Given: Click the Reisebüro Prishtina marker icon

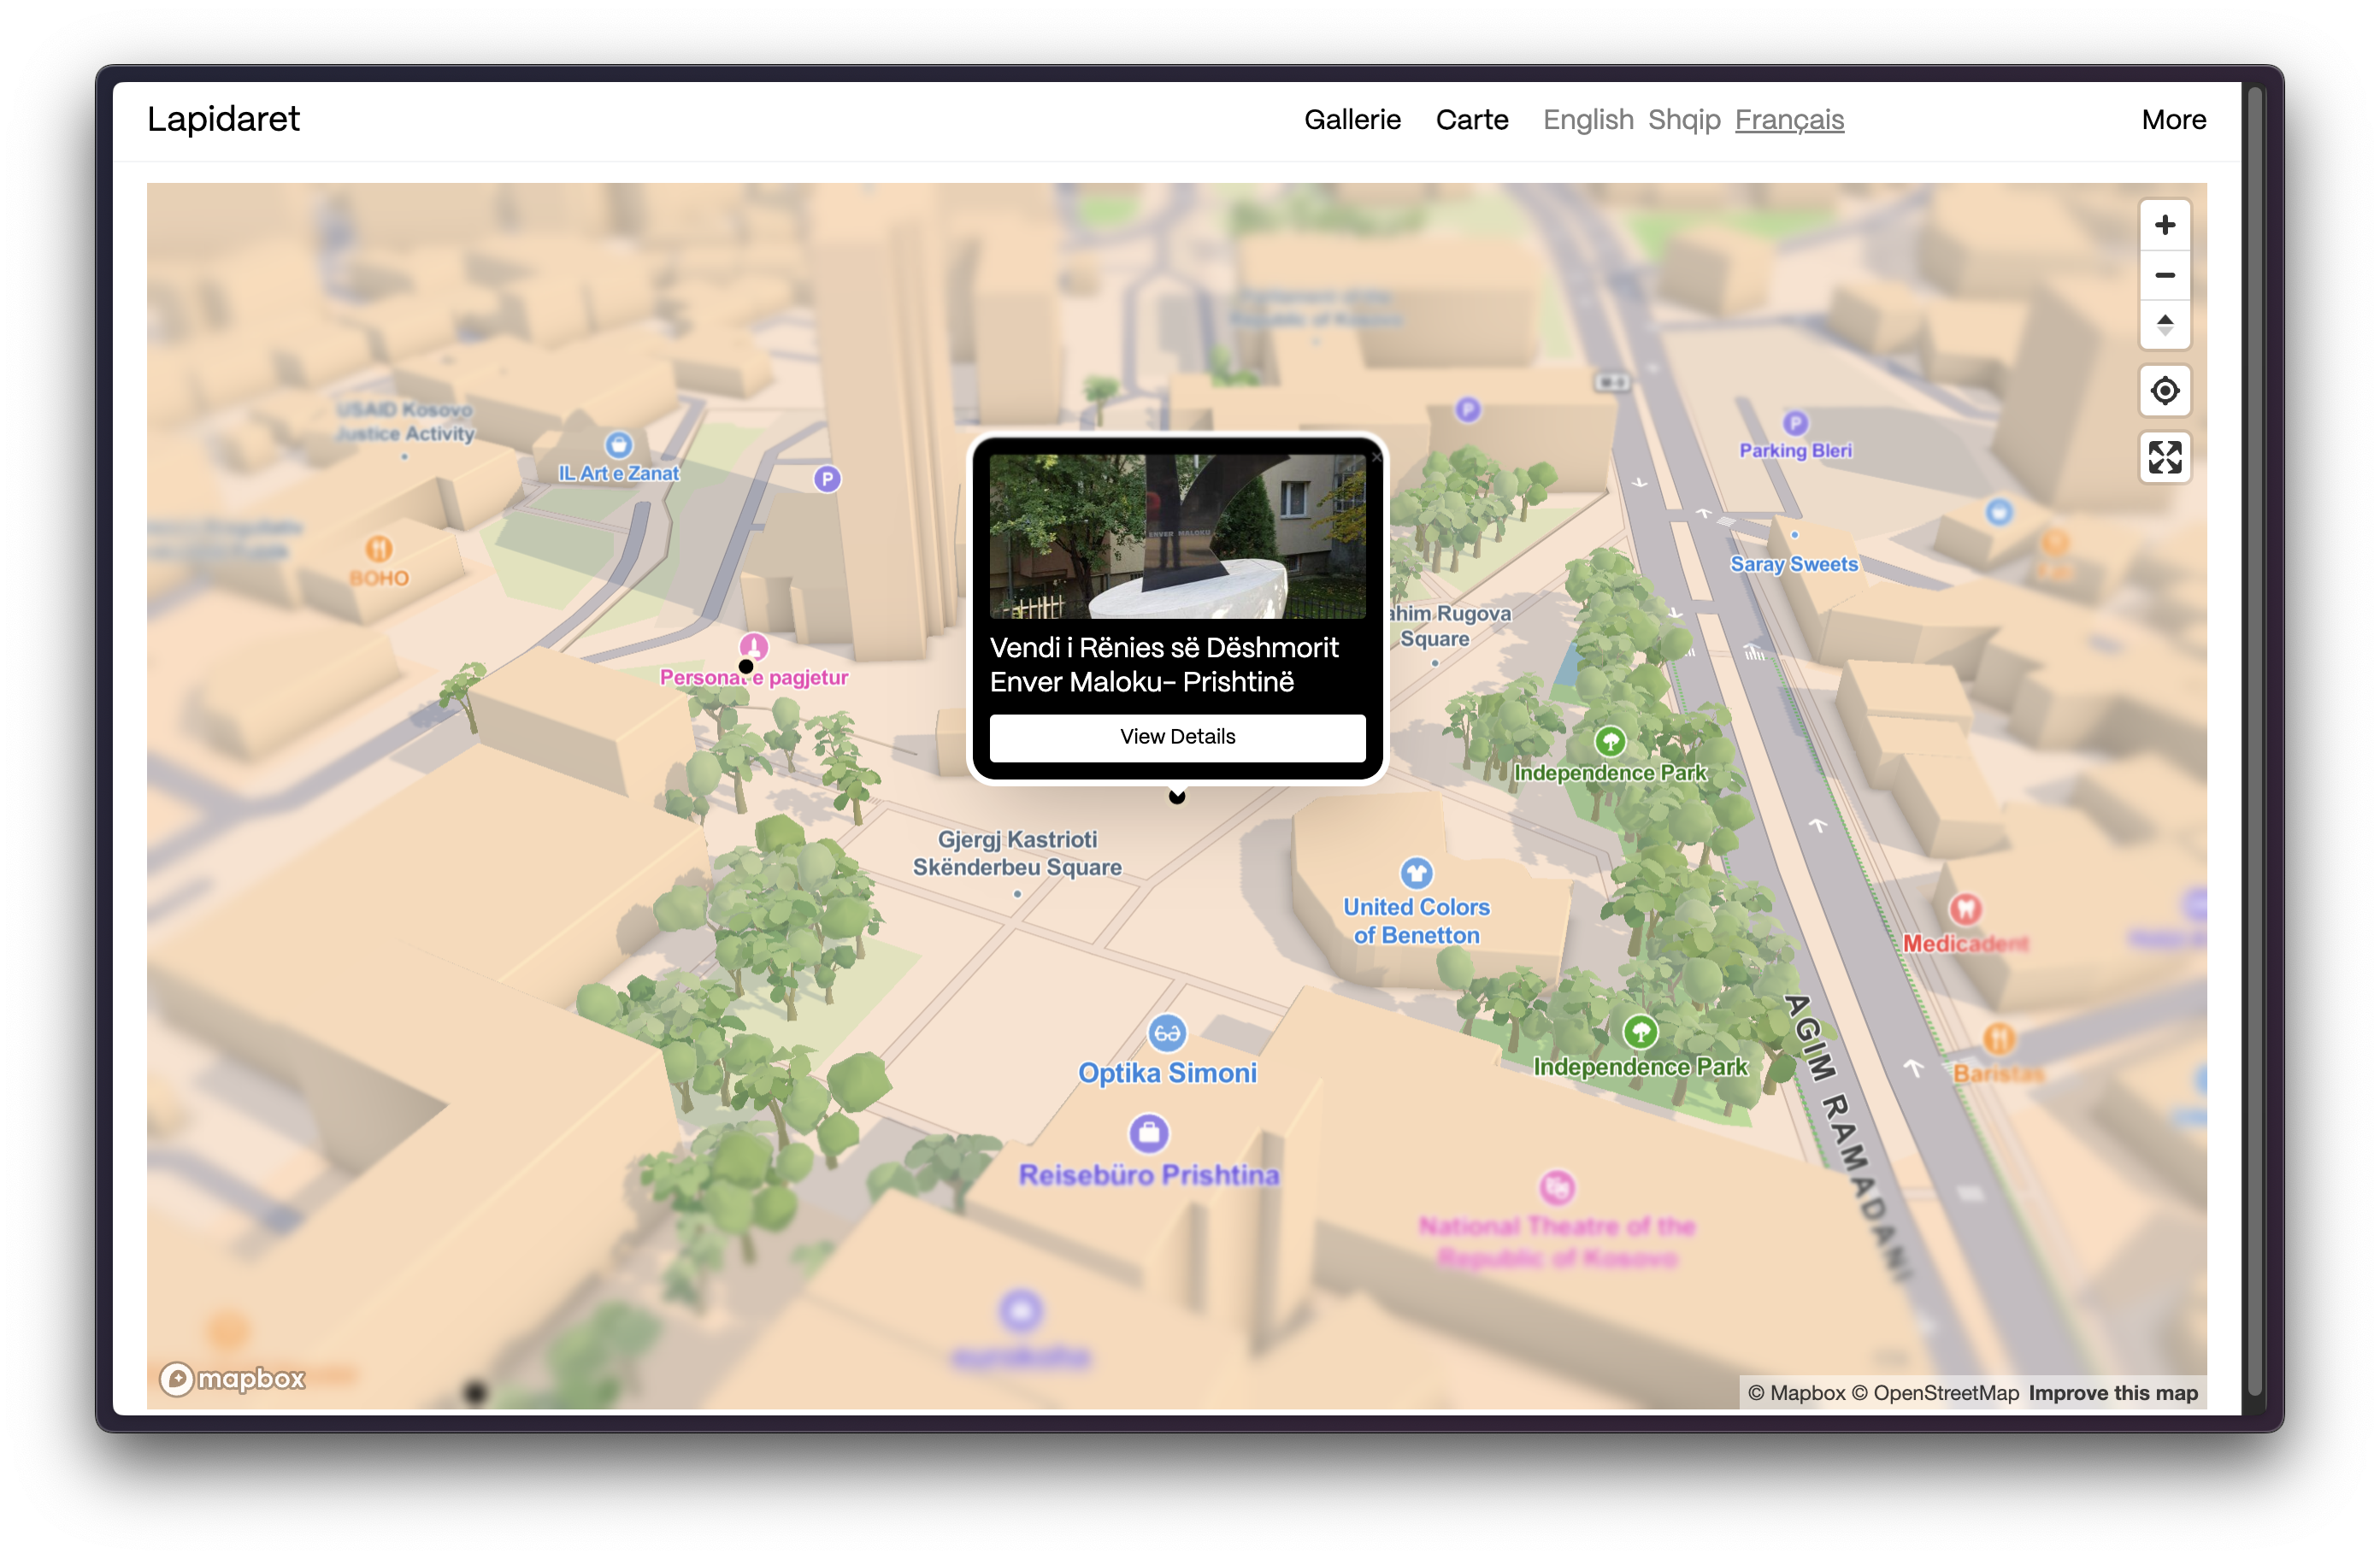Looking at the screenshot, I should pyautogui.click(x=1148, y=1133).
